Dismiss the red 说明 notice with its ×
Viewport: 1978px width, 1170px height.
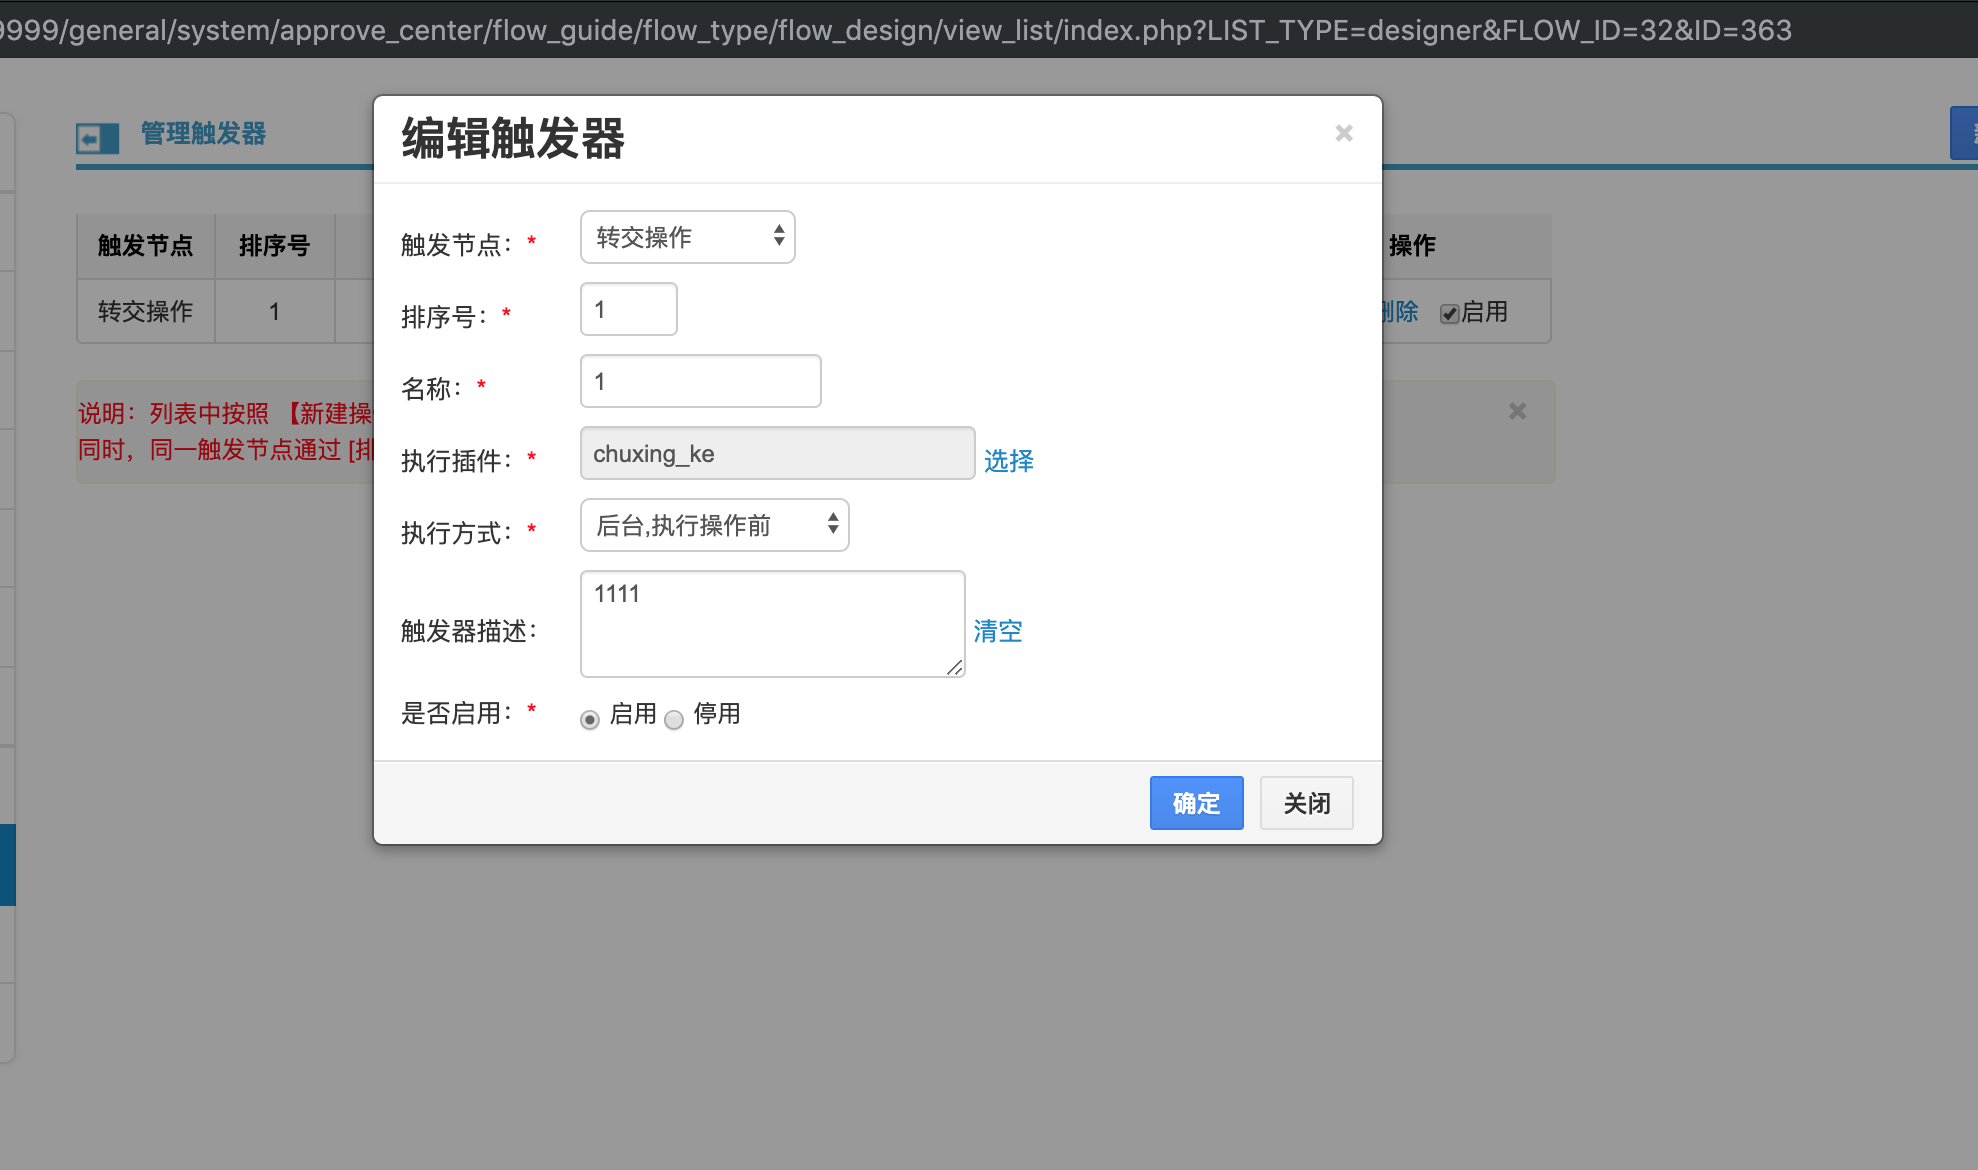[x=1517, y=411]
